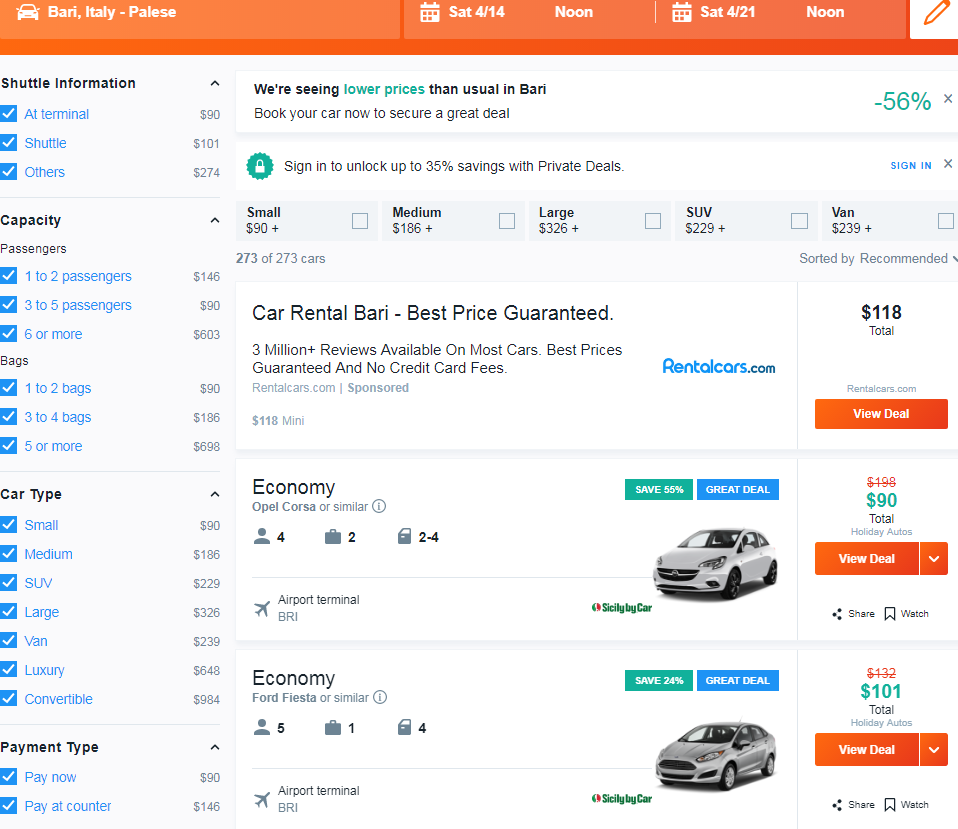Open the Car Rental Bari Best Price ad title
The height and width of the screenshot is (829, 958).
coord(433,313)
